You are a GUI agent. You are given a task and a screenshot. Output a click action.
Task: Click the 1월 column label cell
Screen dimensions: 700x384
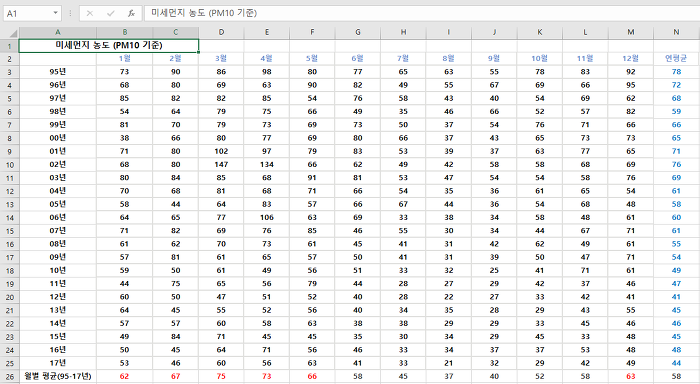(x=125, y=58)
